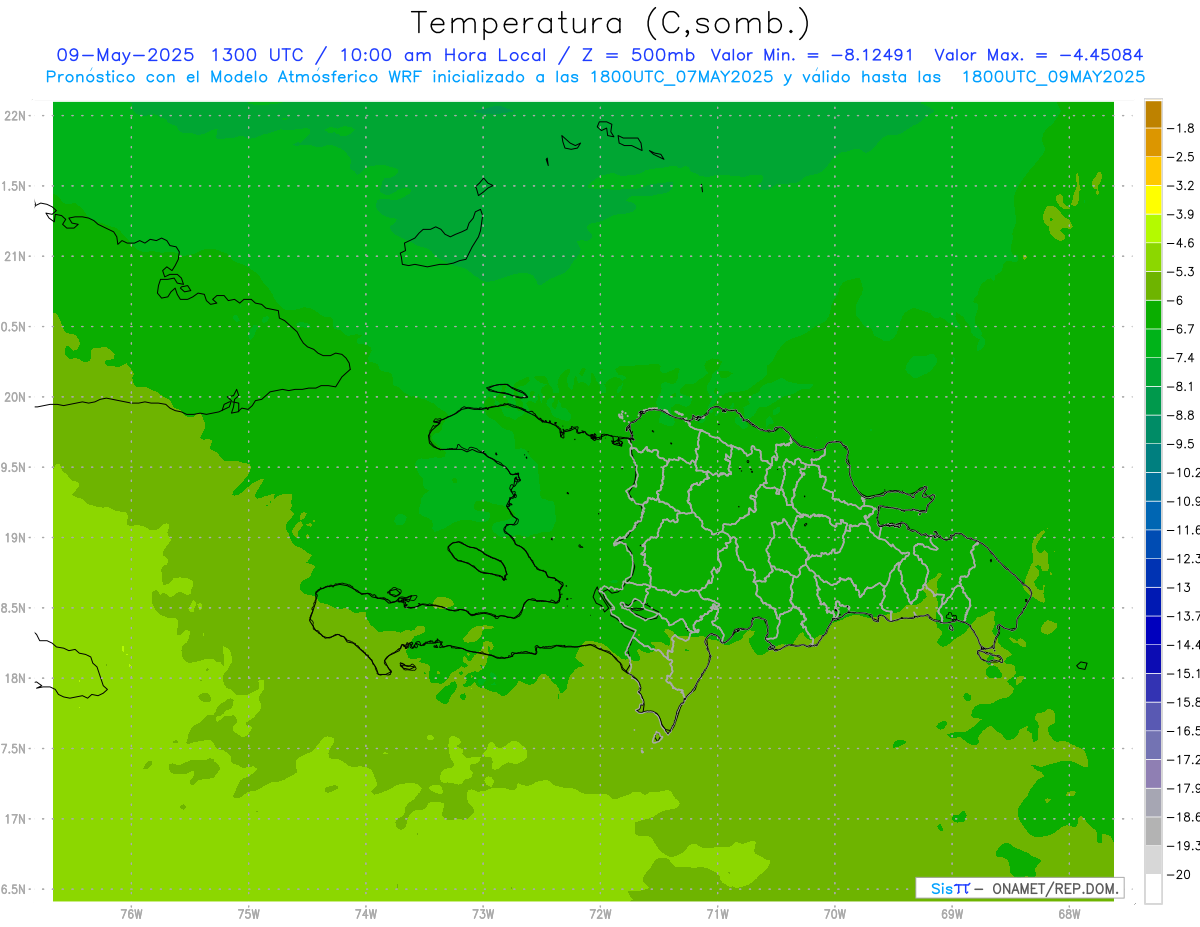1200x927 pixels.
Task: Click the '74W' longitude label
Action: click(x=366, y=914)
